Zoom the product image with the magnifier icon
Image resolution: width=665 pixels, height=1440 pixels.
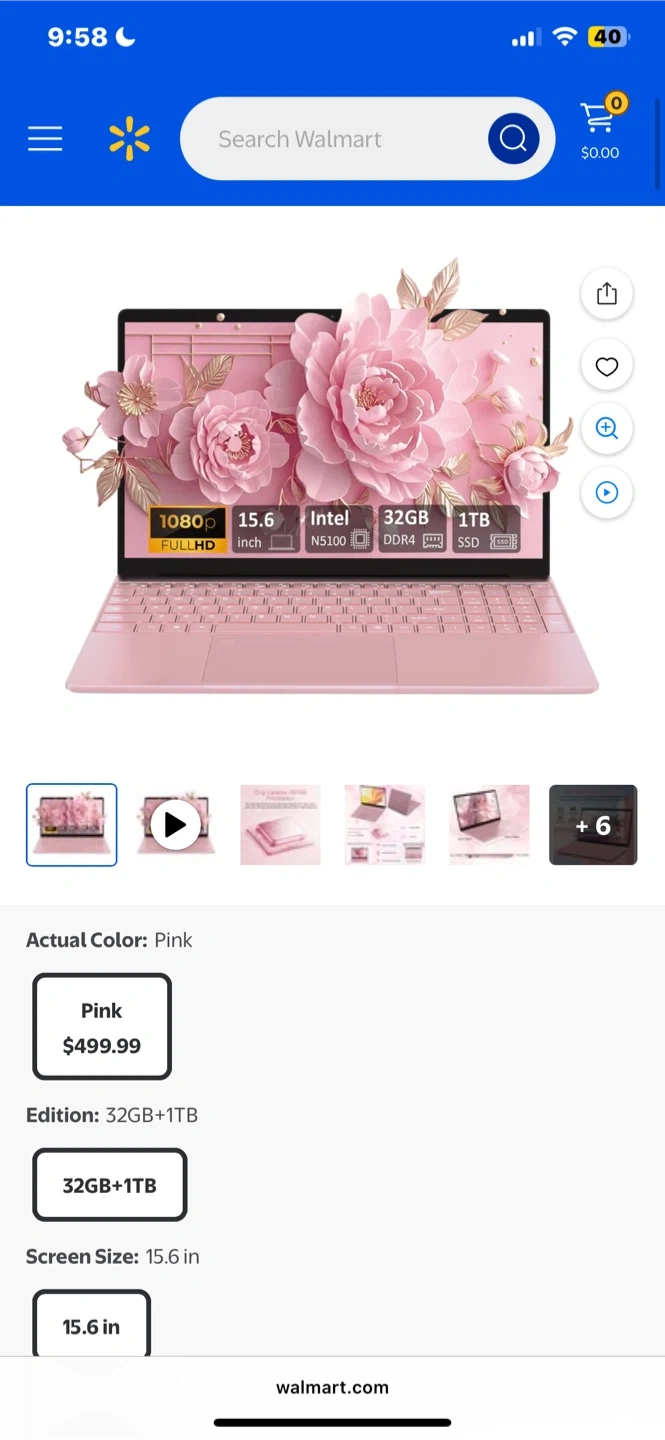(x=607, y=429)
